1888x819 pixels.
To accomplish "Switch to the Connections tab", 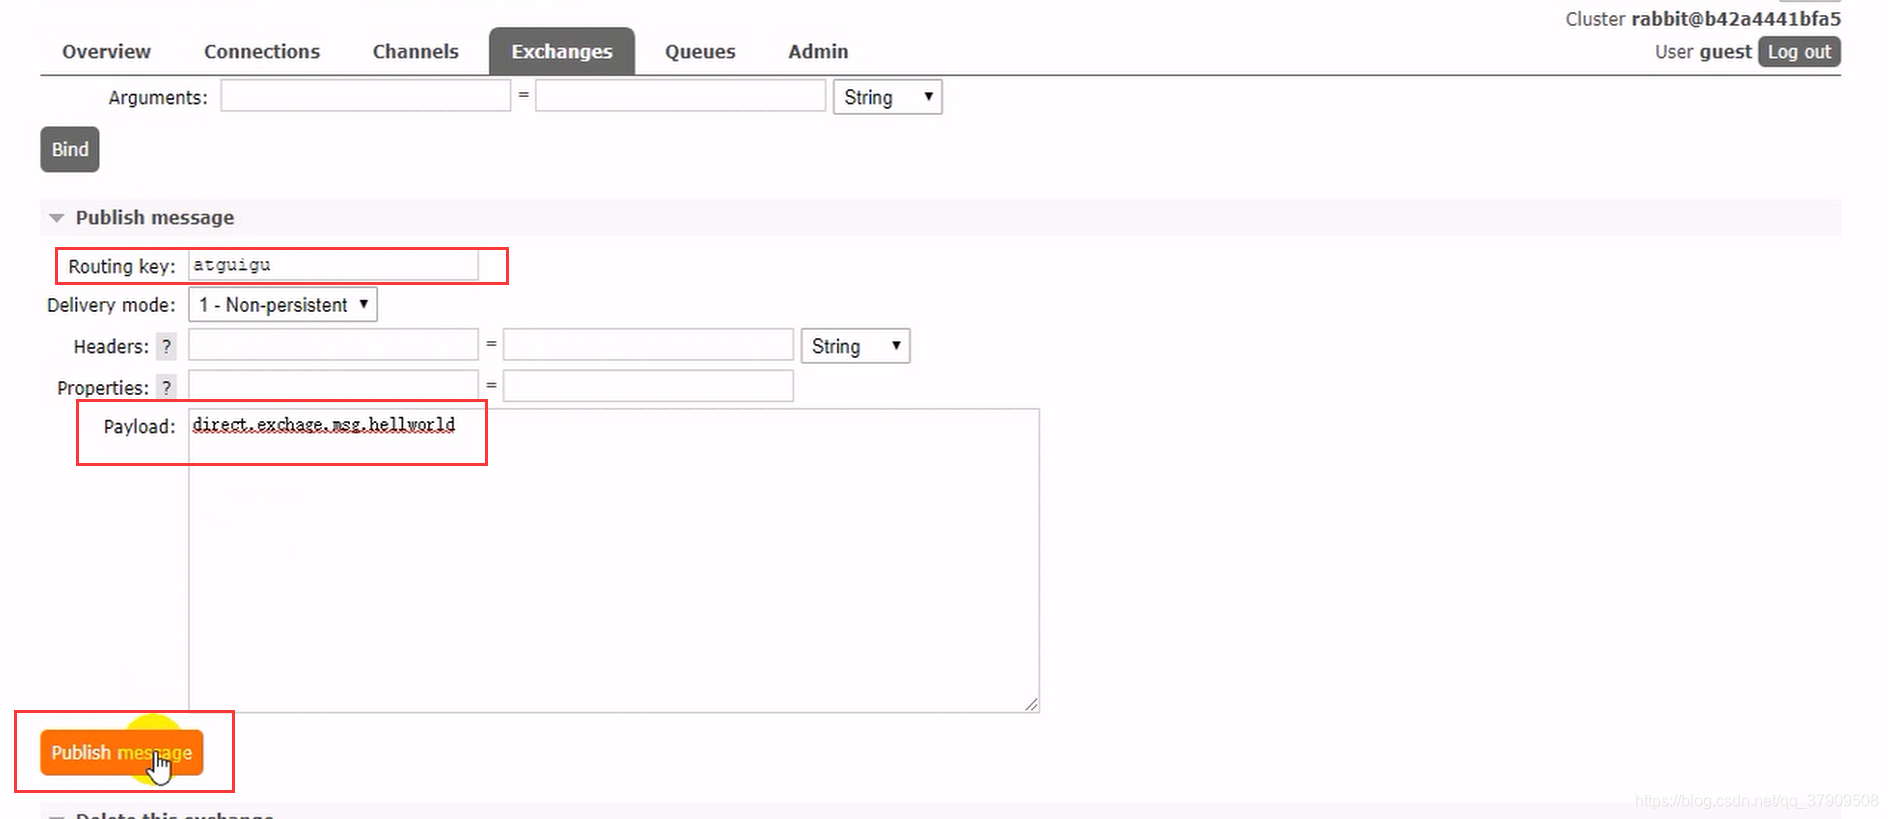I will click(262, 51).
